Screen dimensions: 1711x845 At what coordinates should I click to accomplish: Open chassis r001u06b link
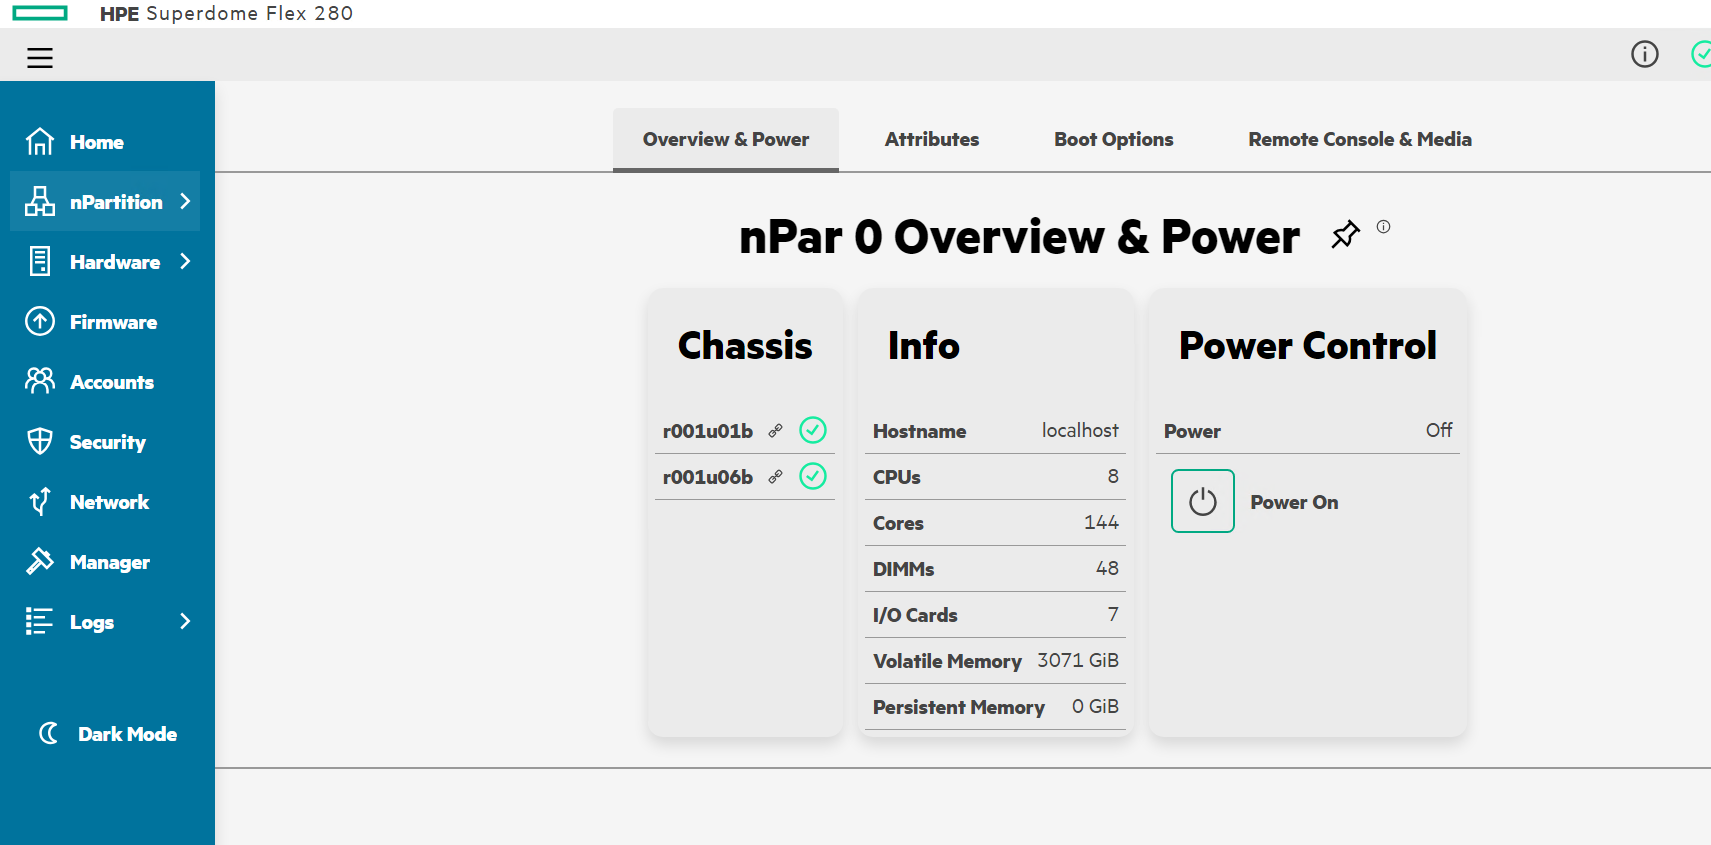pyautogui.click(x=708, y=477)
